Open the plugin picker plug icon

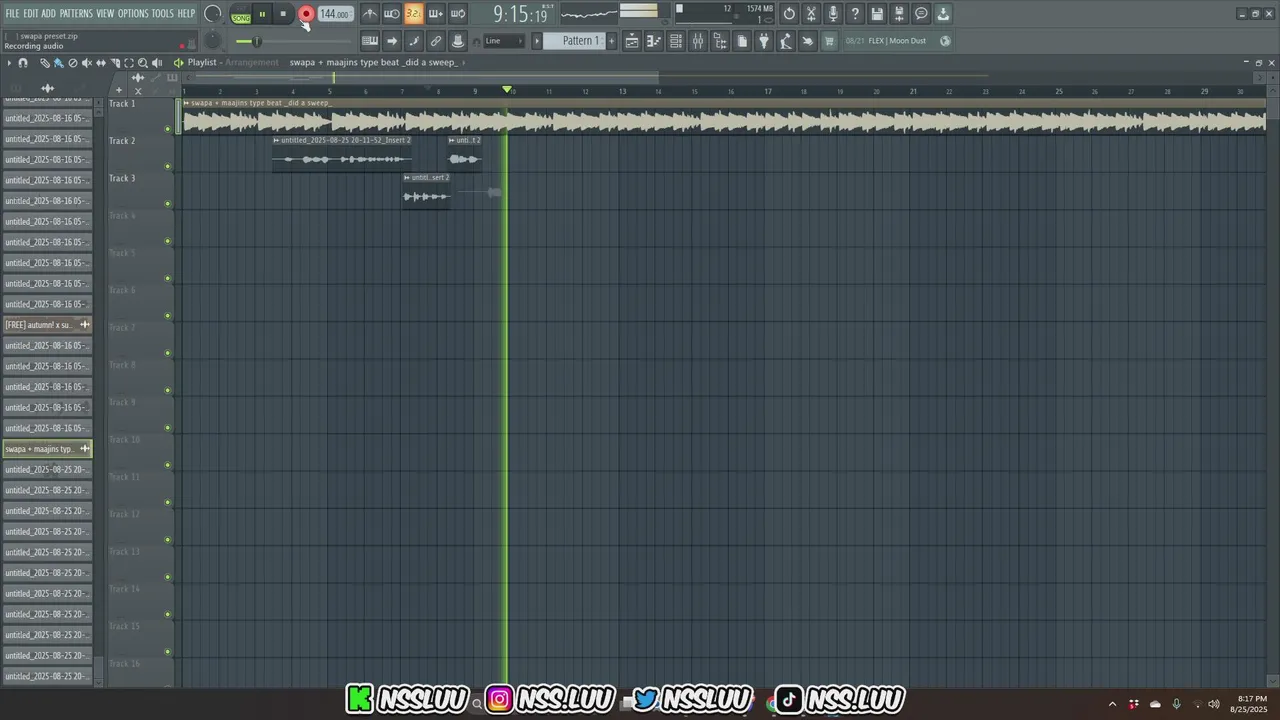pyautogui.click(x=764, y=41)
